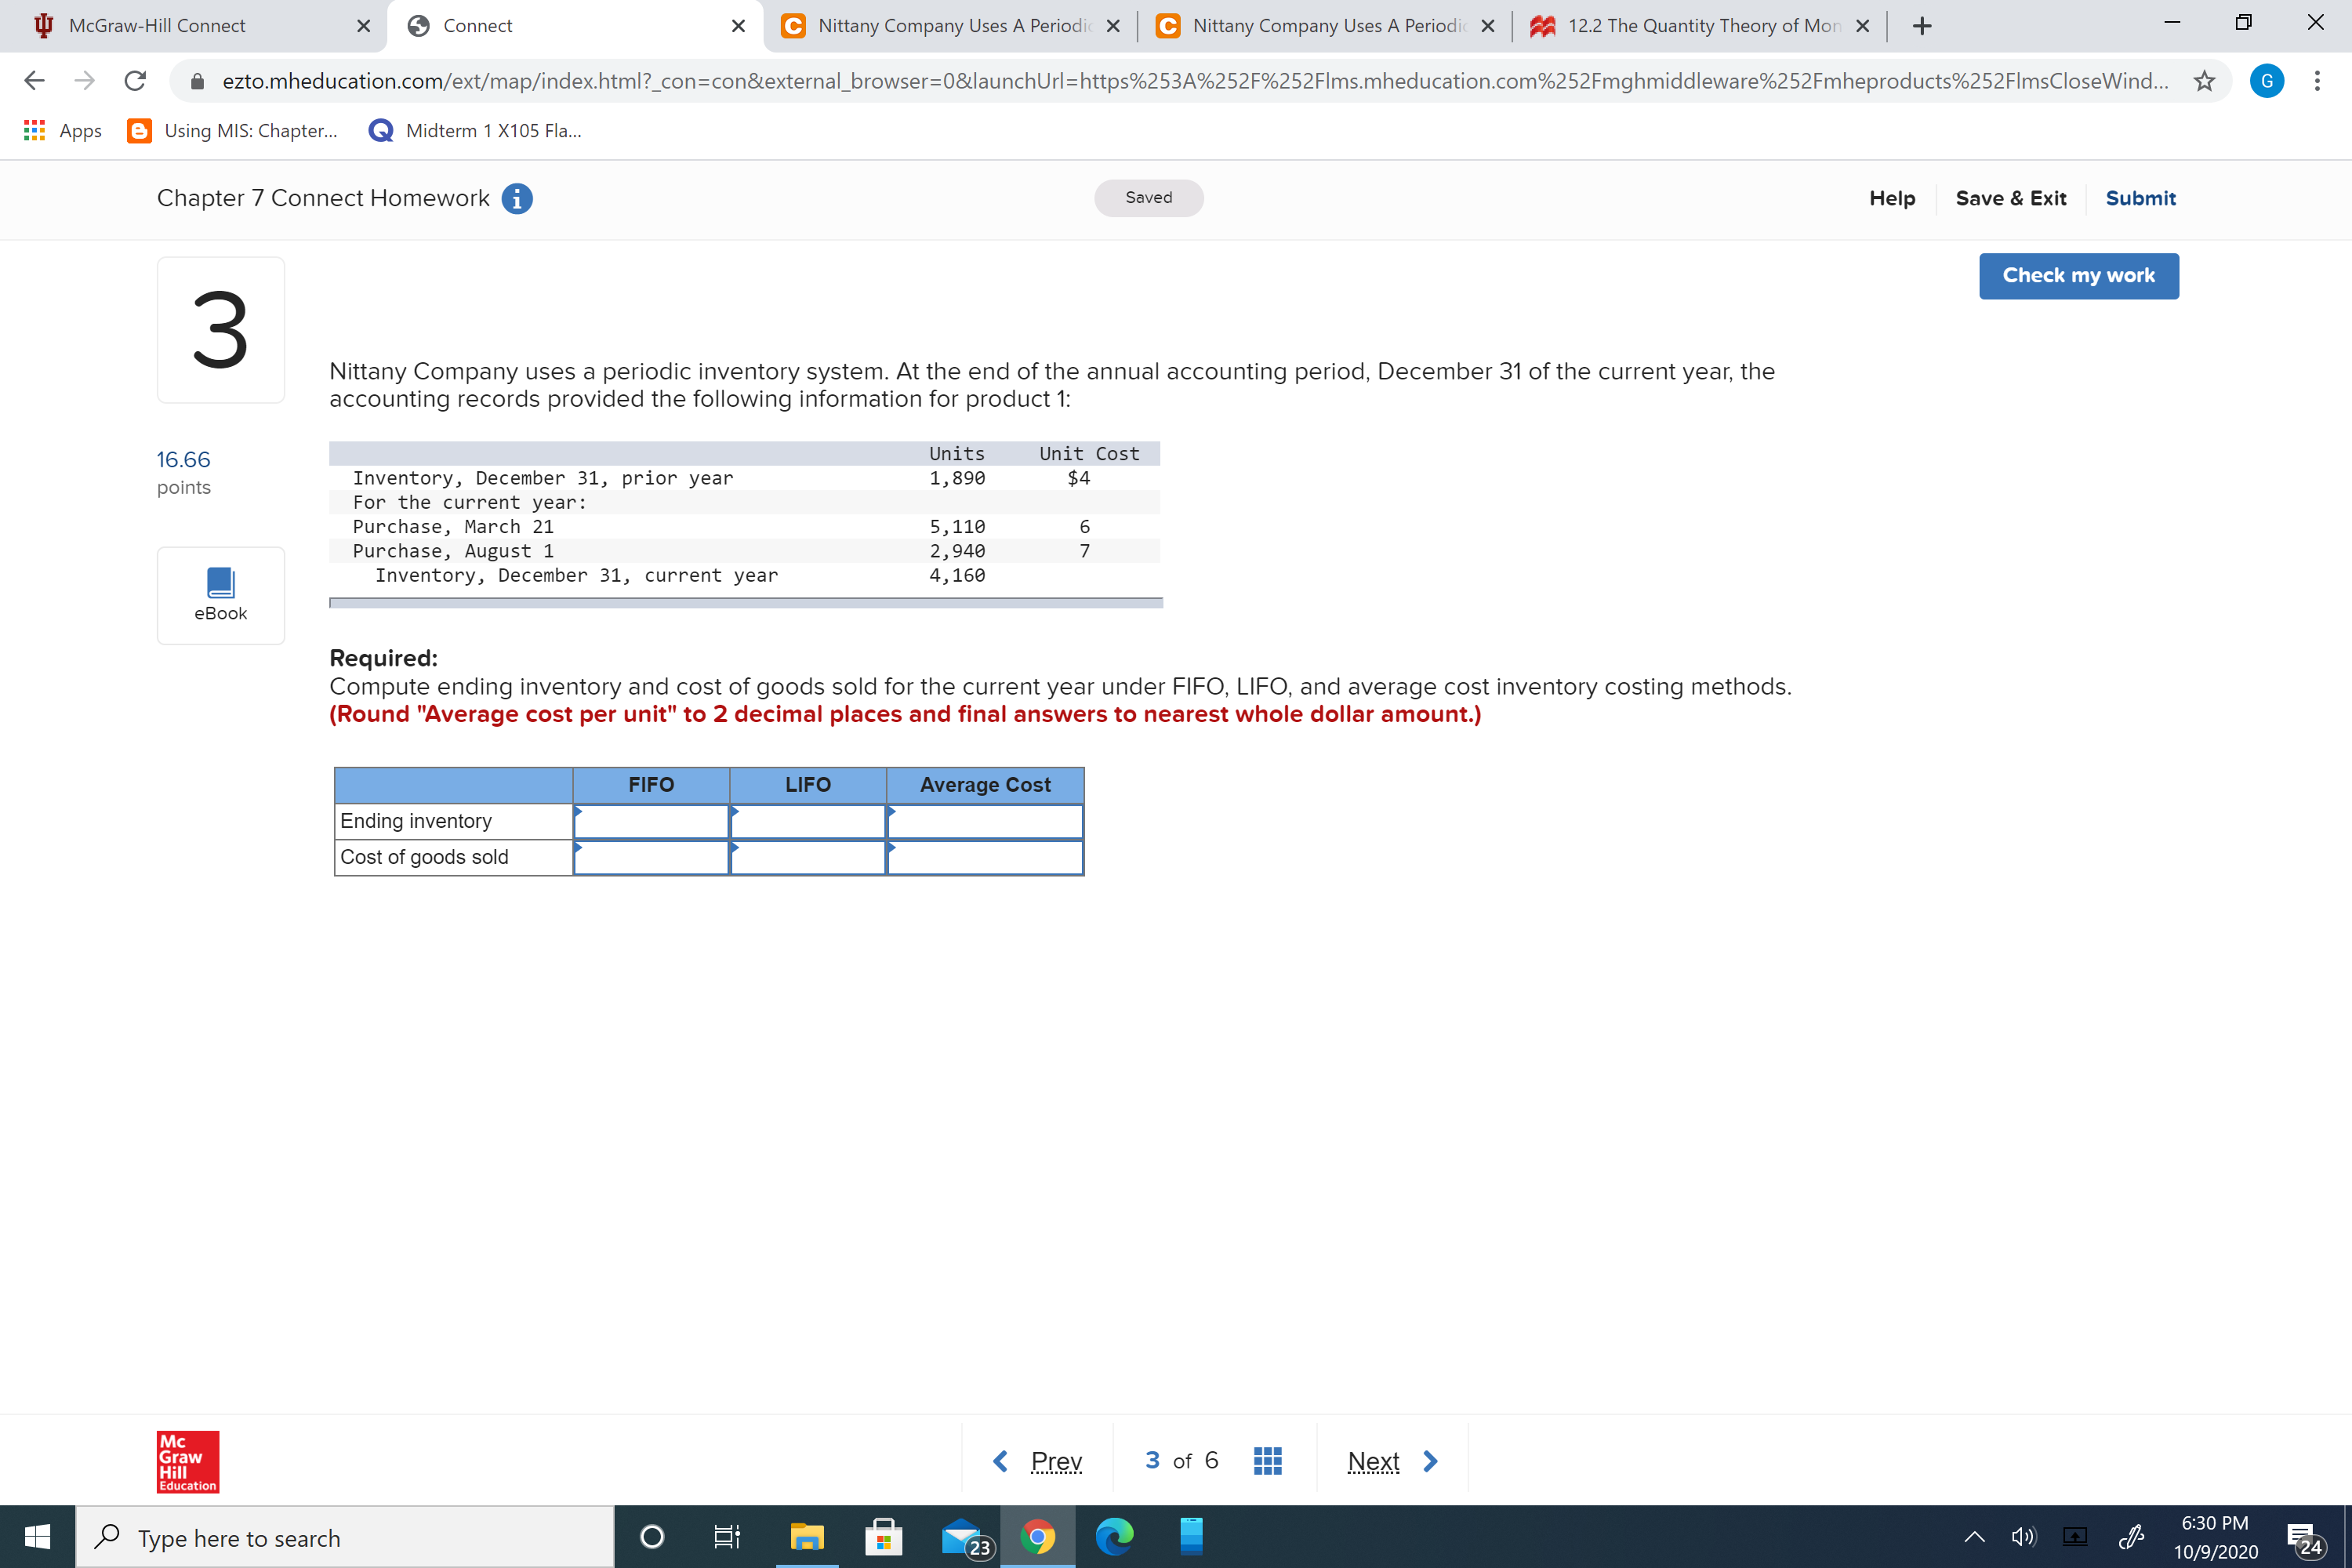2352x1568 pixels.
Task: Launch Chrome from the taskbar
Action: (1038, 1537)
